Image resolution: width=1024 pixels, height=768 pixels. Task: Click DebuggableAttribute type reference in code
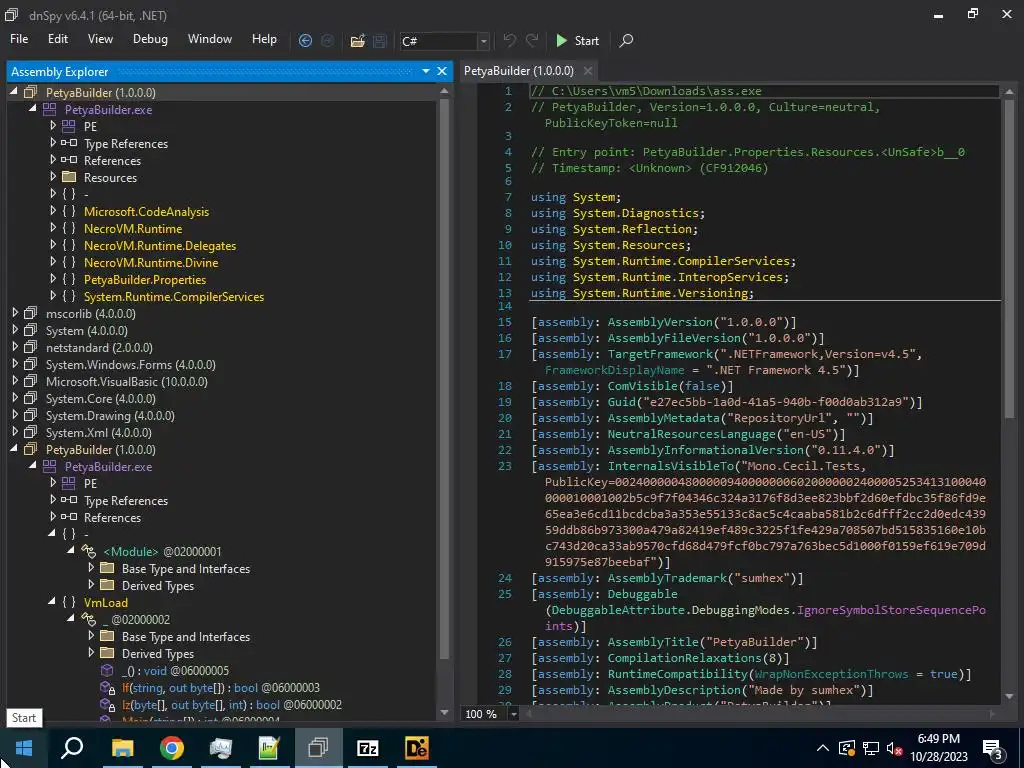(617, 610)
